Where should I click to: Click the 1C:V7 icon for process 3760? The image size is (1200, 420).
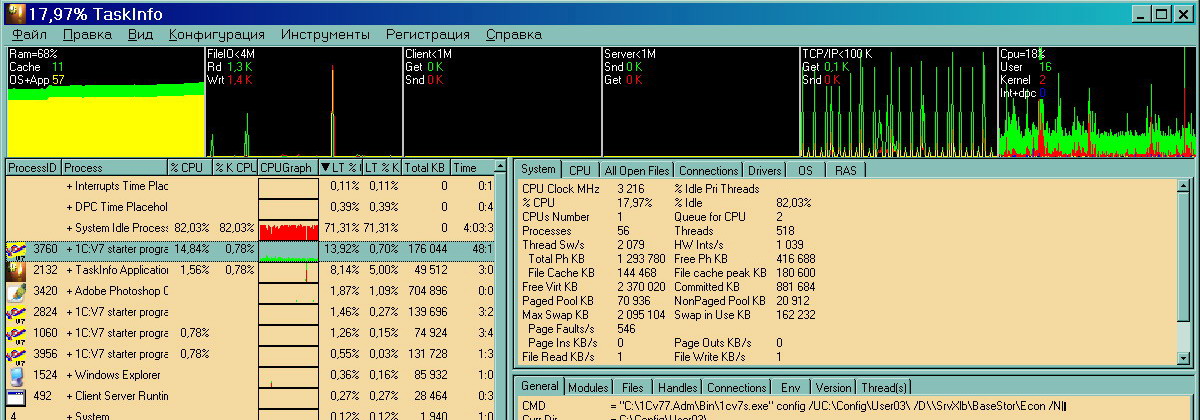point(16,249)
